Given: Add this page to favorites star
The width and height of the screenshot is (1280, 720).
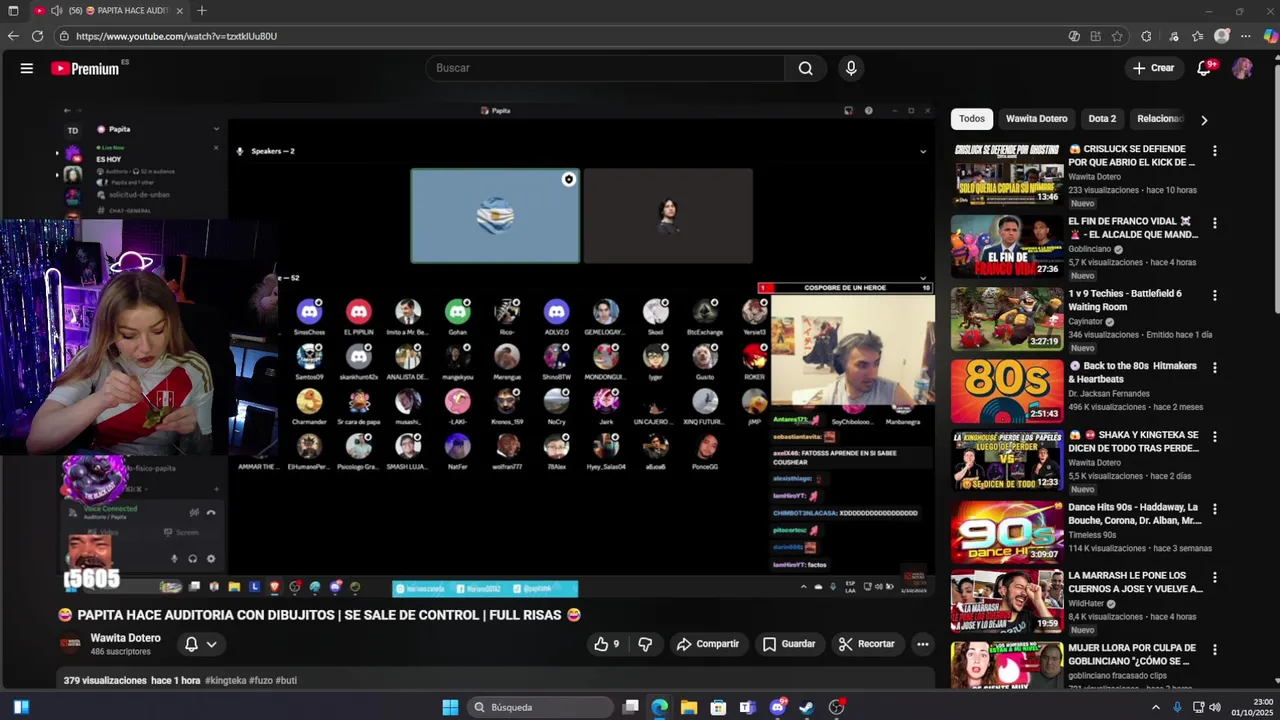Looking at the screenshot, I should (x=1117, y=36).
